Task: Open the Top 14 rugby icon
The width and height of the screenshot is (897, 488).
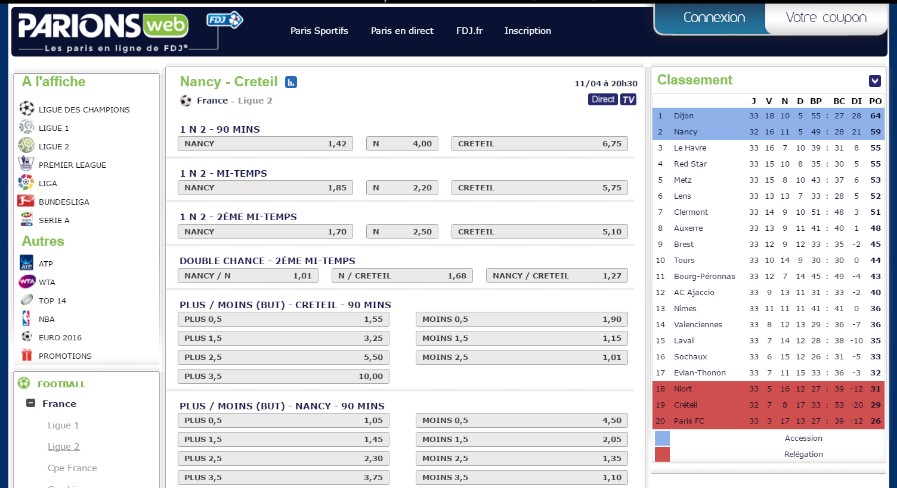Action: (x=26, y=299)
